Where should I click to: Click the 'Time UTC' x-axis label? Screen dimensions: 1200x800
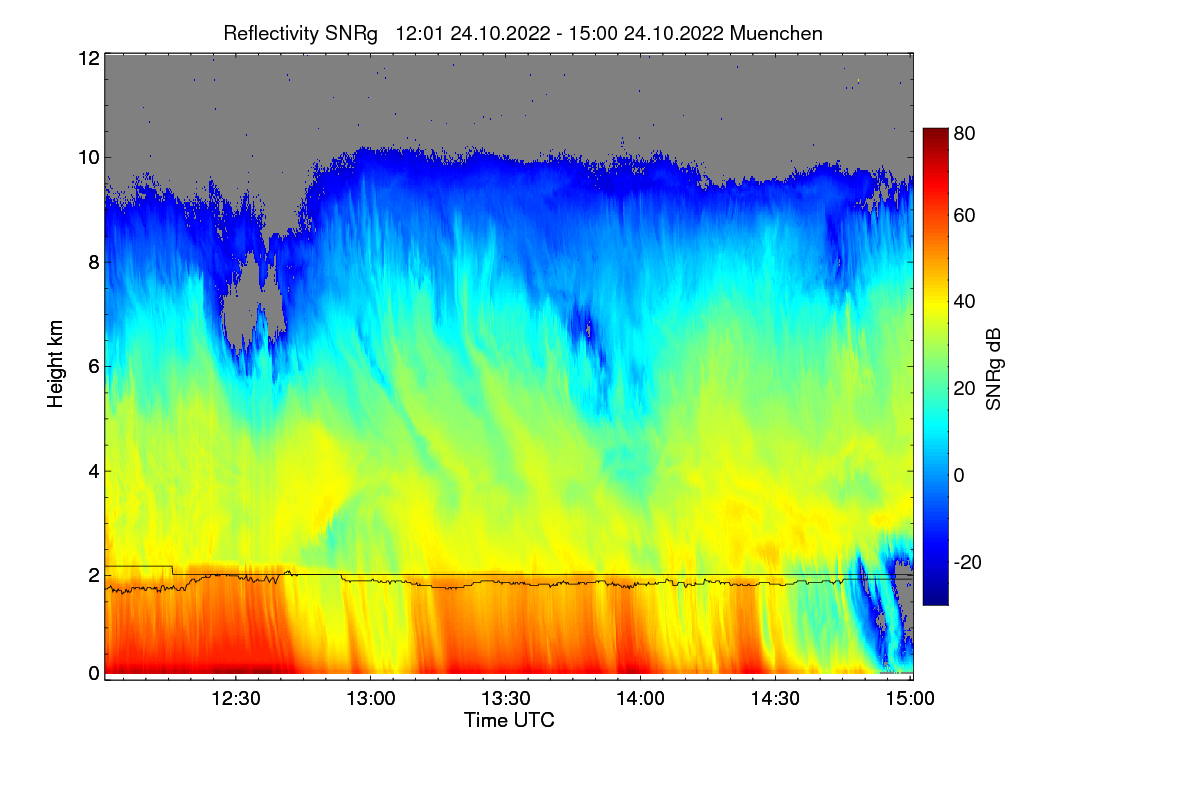[x=509, y=720]
